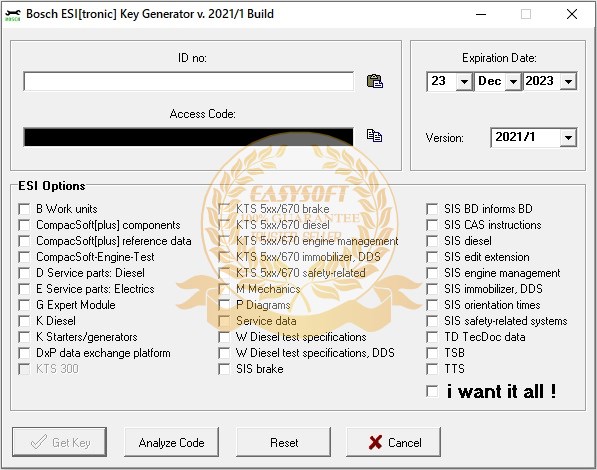Image resolution: width=597 pixels, height=470 pixels.
Task: Click the greyed Get Key button
Action: point(59,442)
